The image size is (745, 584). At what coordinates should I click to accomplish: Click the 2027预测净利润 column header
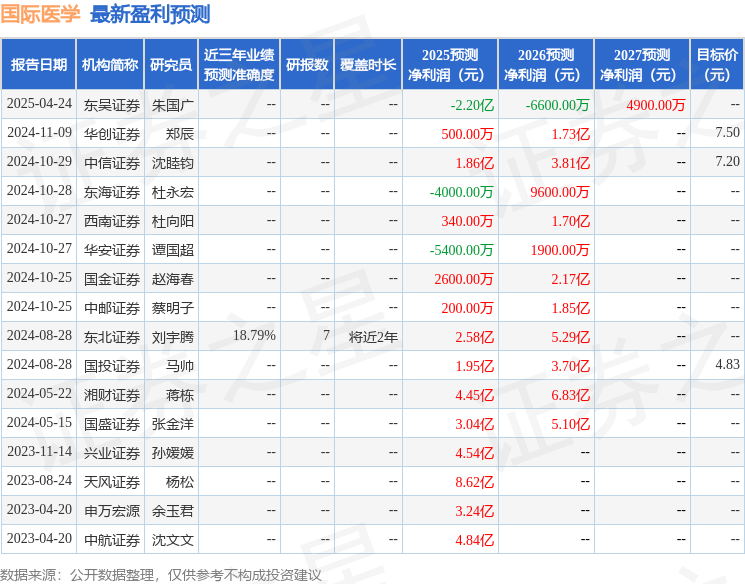[x=641, y=65]
